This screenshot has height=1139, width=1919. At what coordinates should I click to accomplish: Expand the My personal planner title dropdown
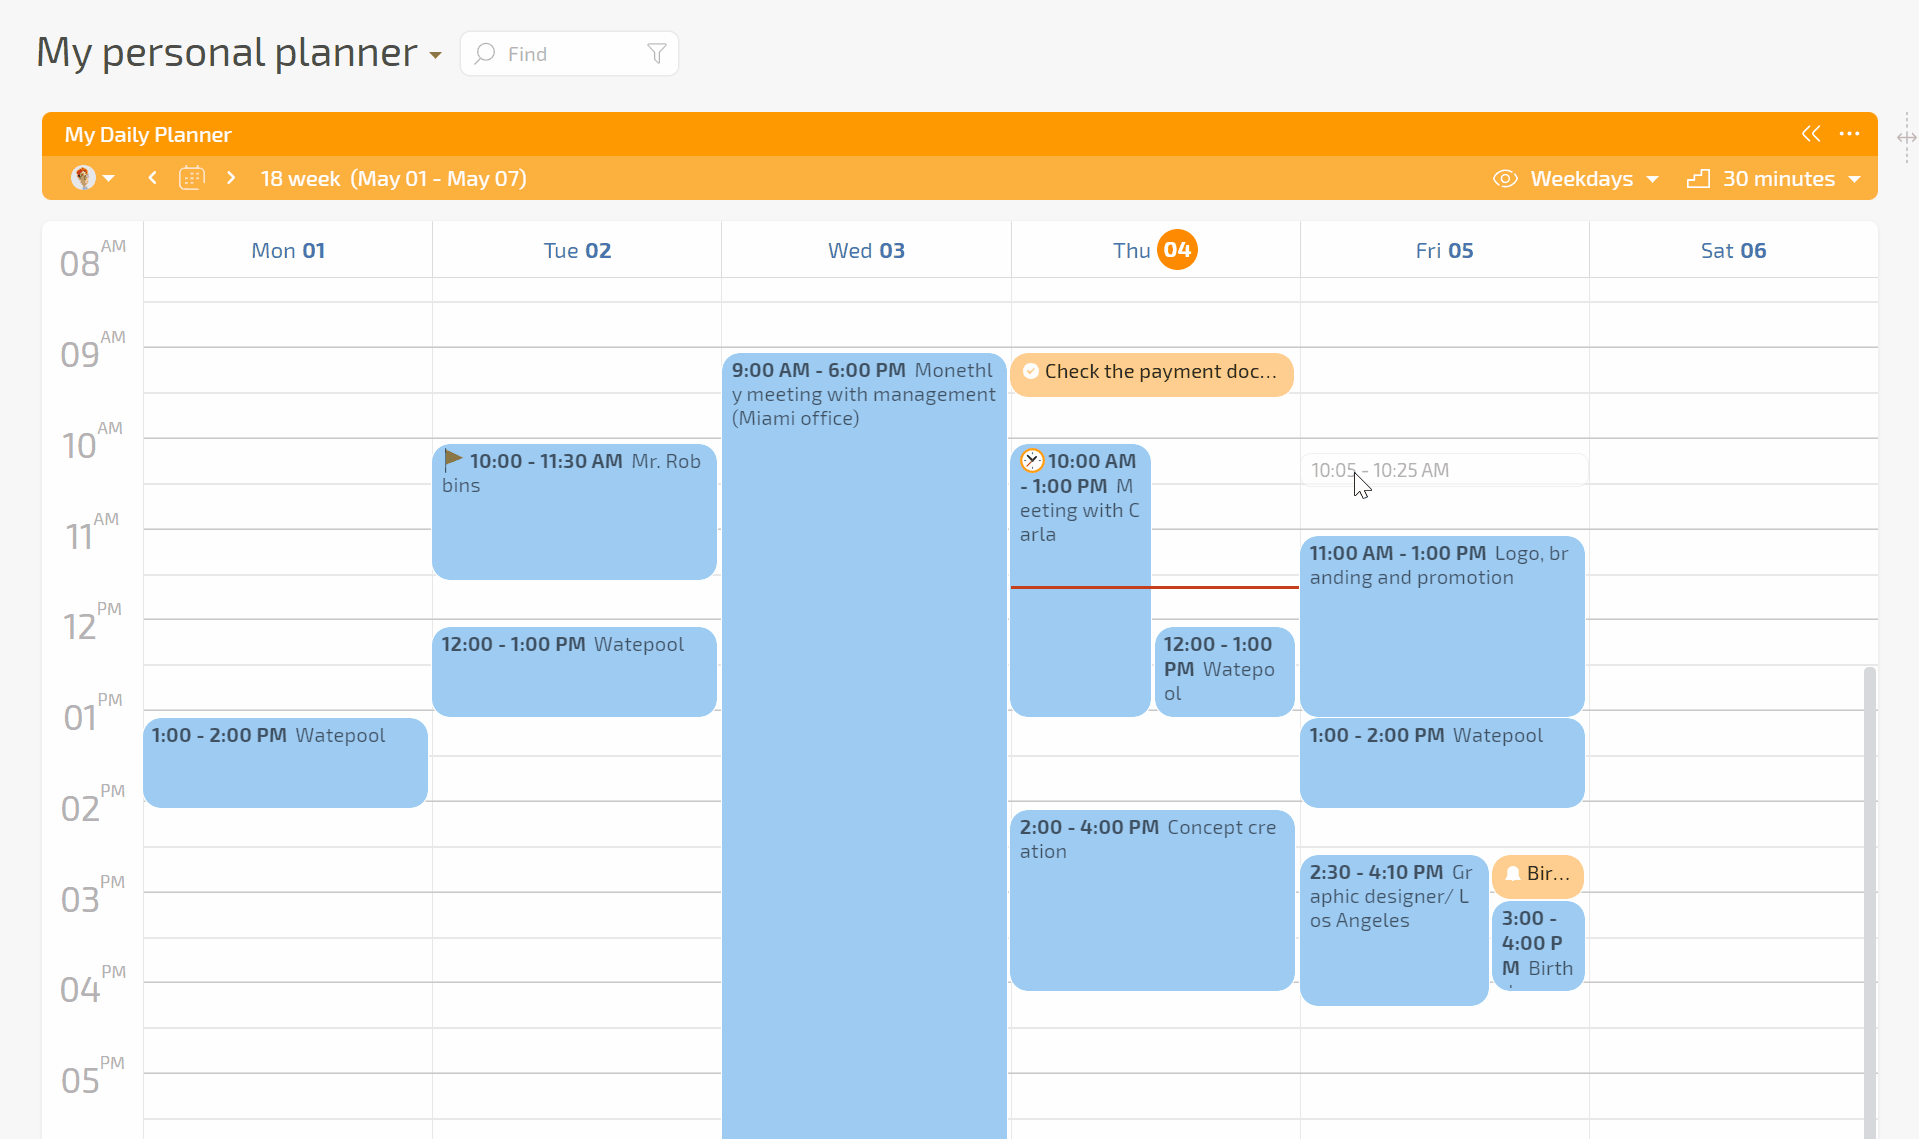coord(435,55)
